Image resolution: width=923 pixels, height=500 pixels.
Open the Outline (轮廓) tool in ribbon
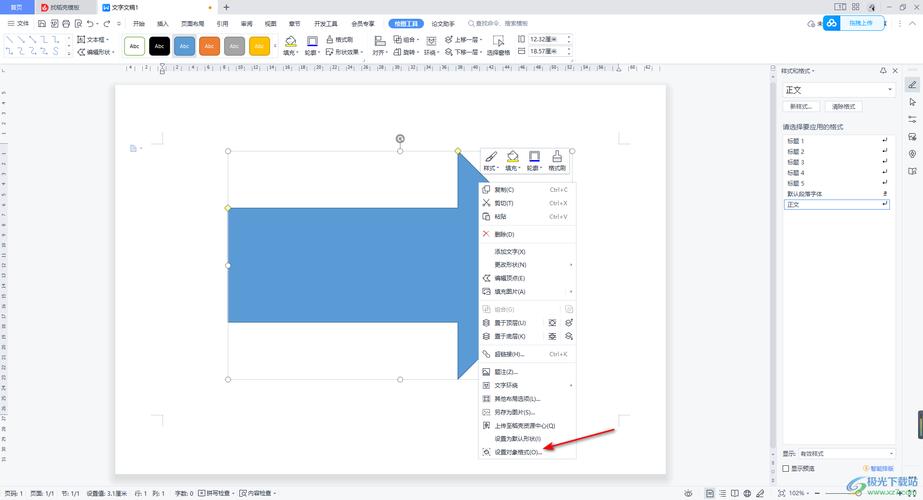pyautogui.click(x=312, y=41)
